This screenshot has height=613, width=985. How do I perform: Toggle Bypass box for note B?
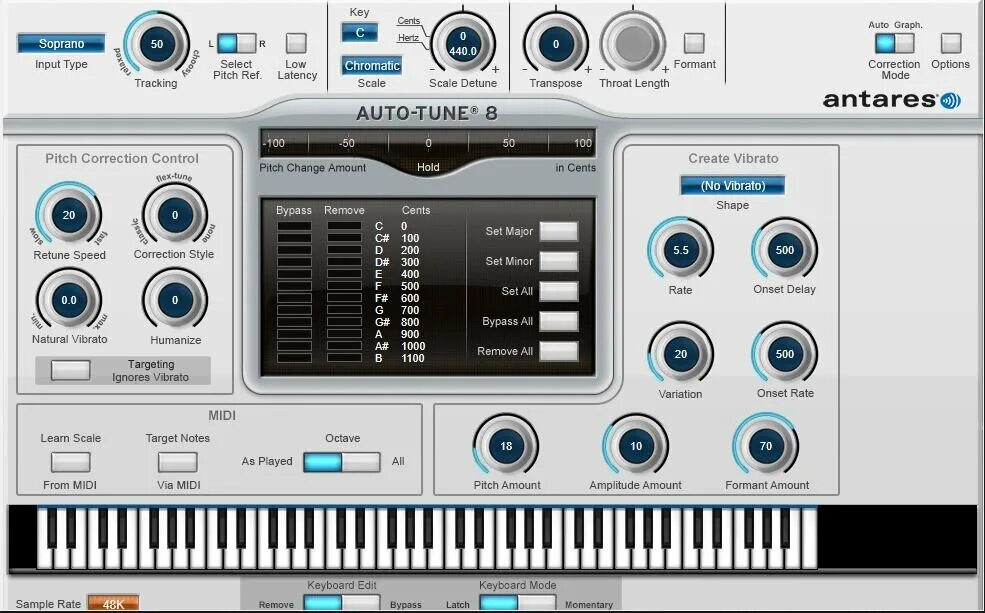pos(294,358)
